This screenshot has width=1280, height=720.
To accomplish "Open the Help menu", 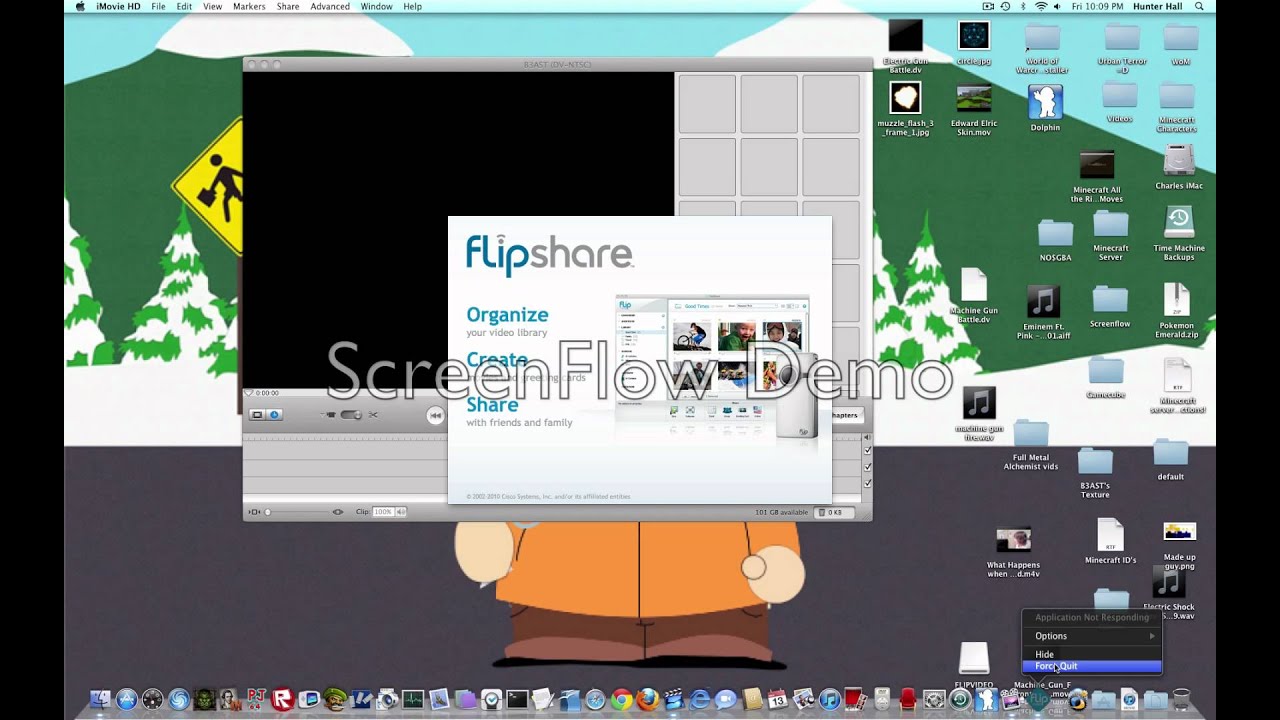I will (x=412, y=6).
